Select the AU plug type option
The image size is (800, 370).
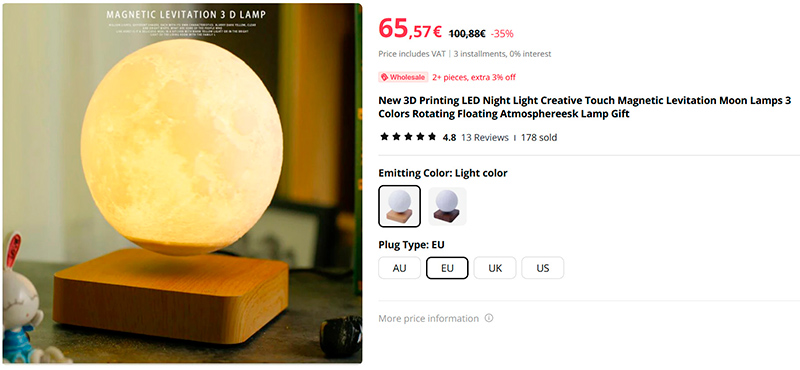click(399, 268)
